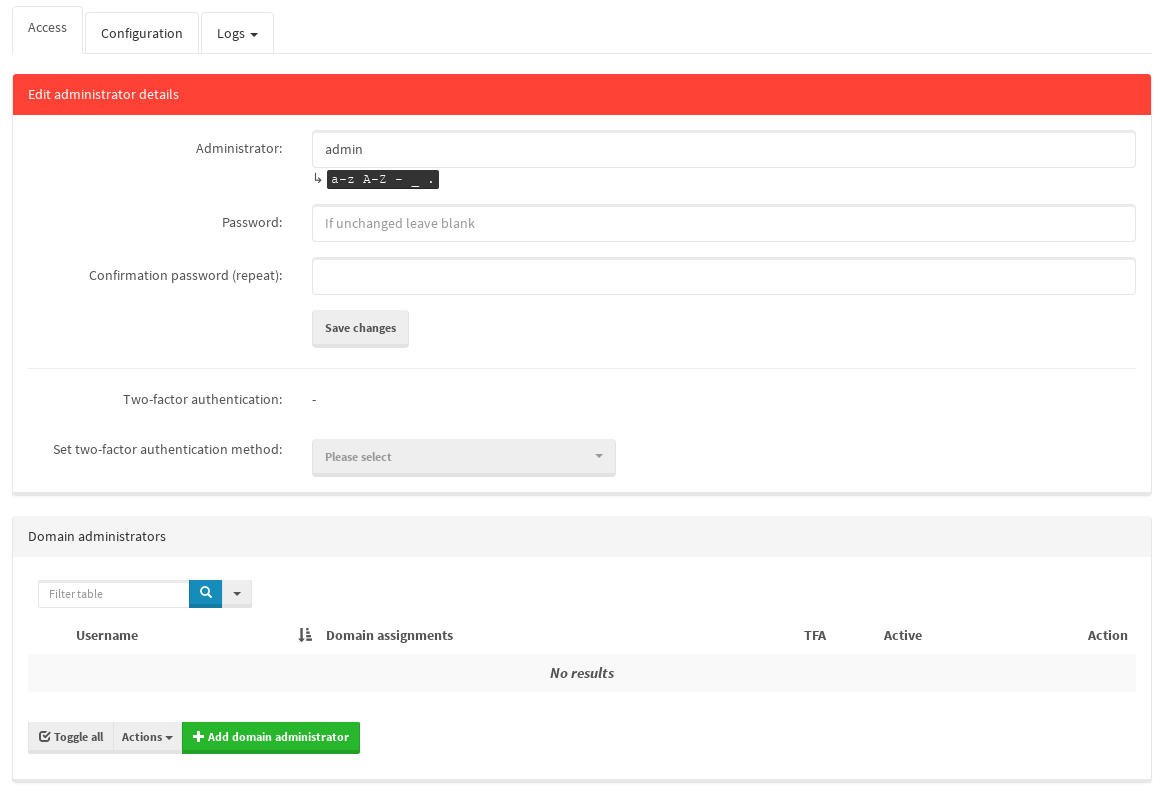Focus the Administrator username field

pos(723,149)
